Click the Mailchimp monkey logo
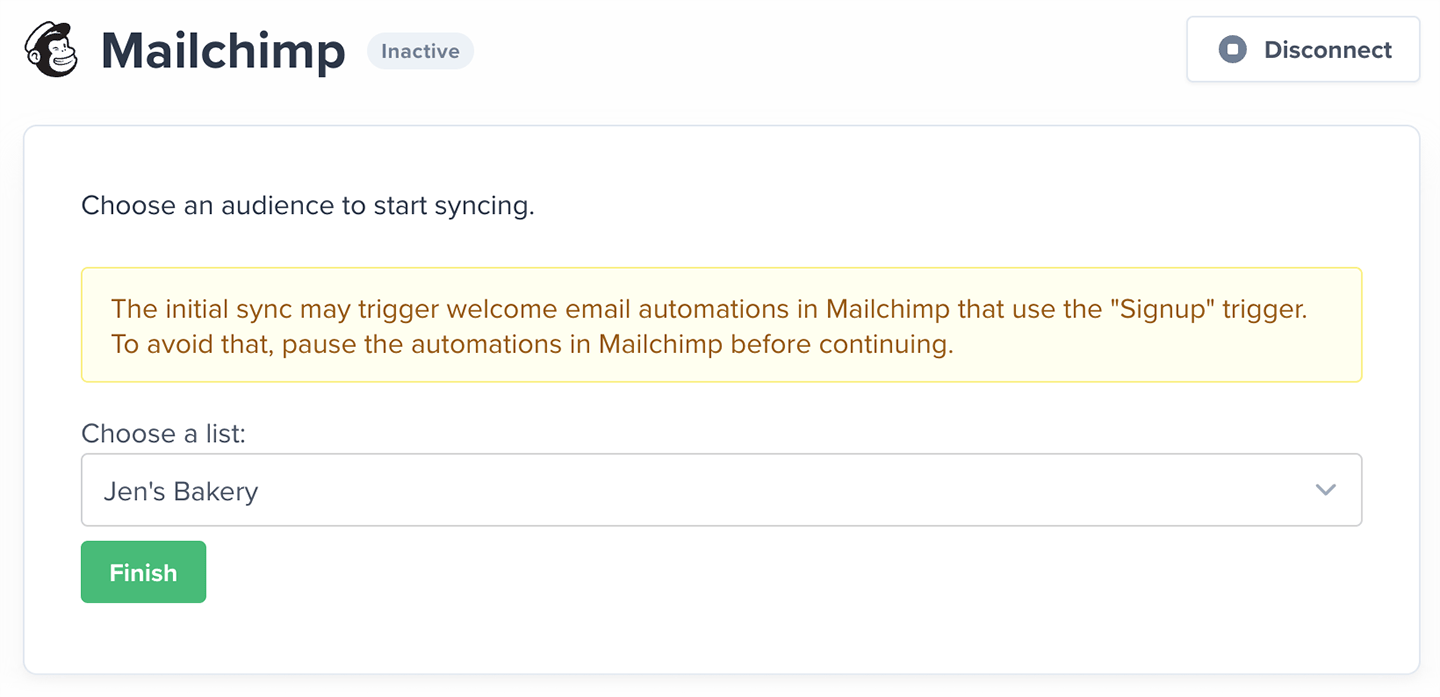 (x=53, y=50)
